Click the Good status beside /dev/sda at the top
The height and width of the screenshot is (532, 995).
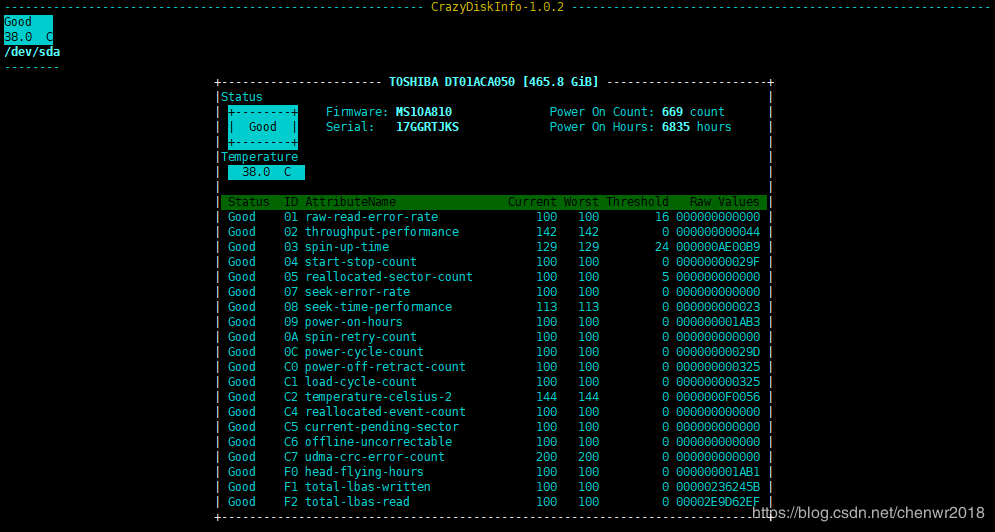pyautogui.click(x=18, y=22)
